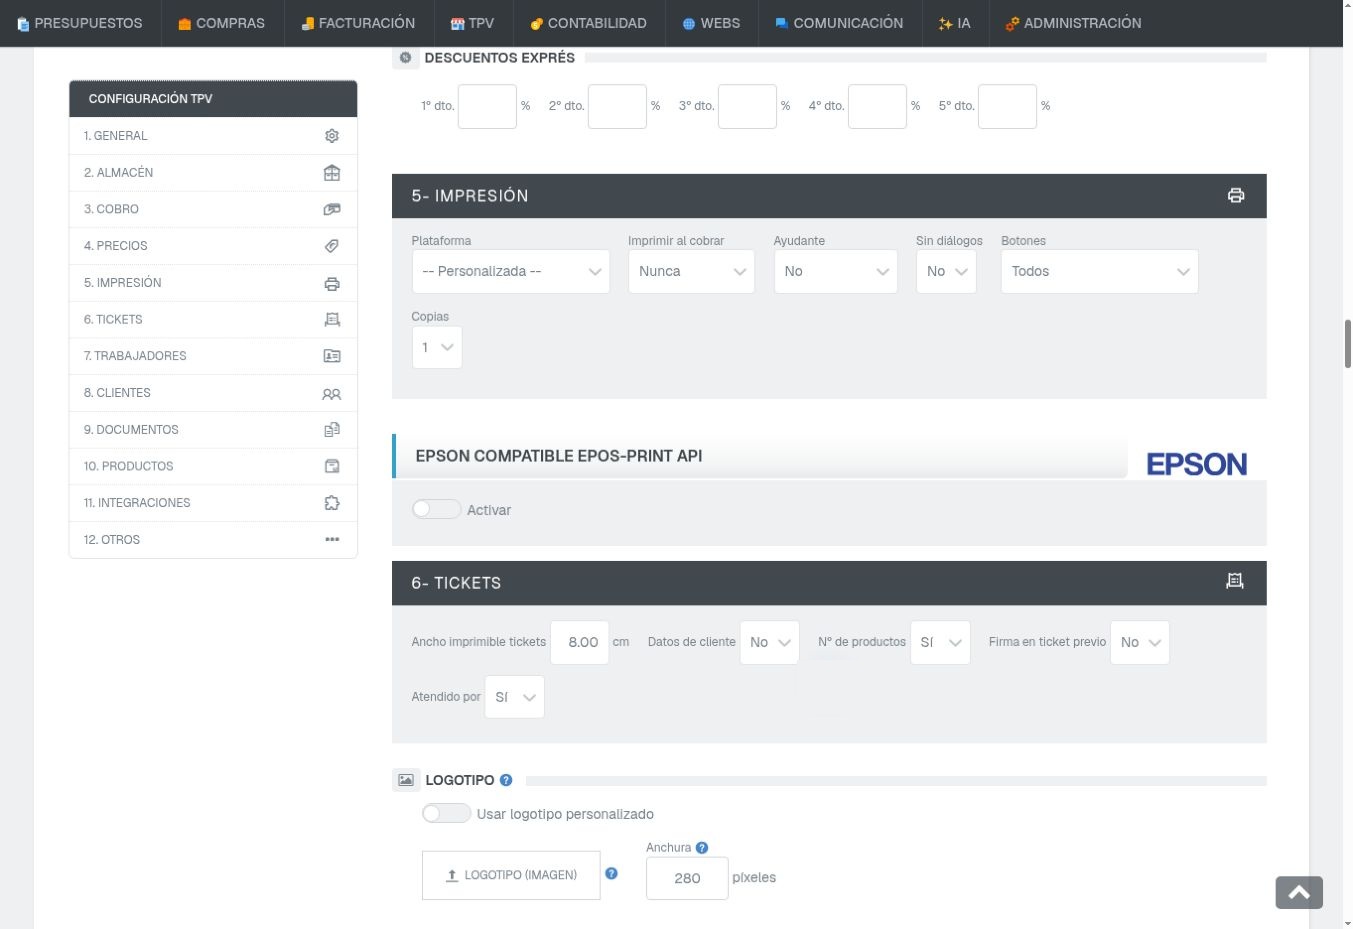
Task: Go to 7. TRABAJADORES in sidebar
Action: [213, 356]
